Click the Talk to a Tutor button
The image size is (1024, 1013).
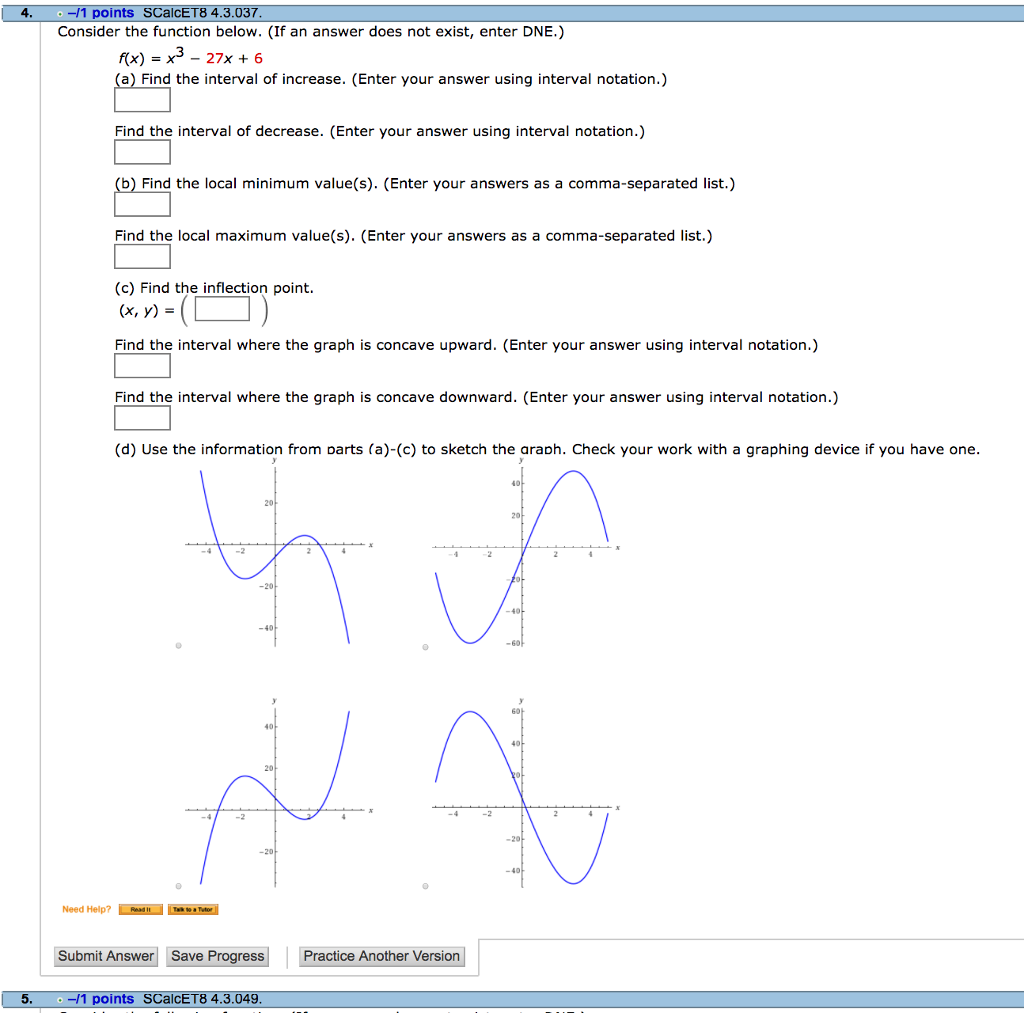pyautogui.click(x=194, y=909)
